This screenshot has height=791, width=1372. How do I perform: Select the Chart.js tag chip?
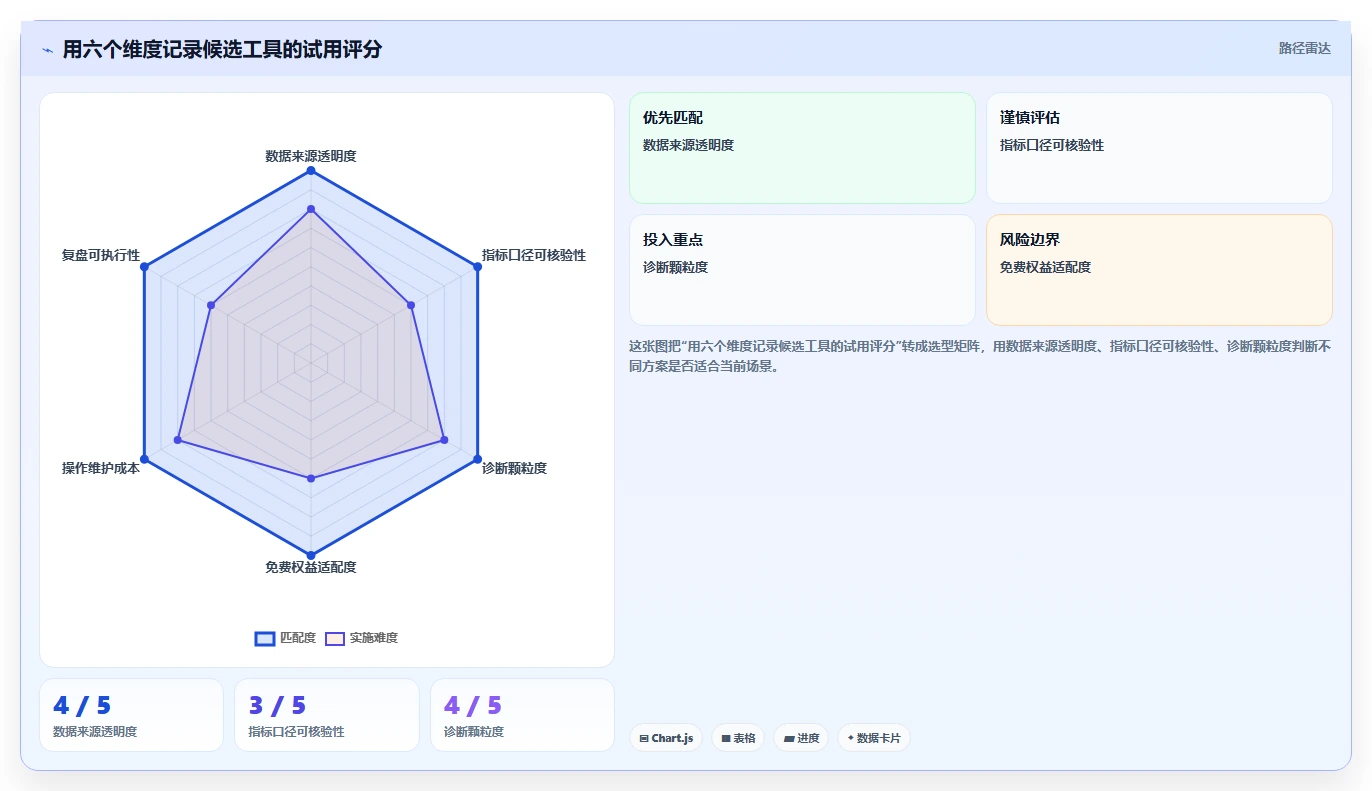(666, 738)
